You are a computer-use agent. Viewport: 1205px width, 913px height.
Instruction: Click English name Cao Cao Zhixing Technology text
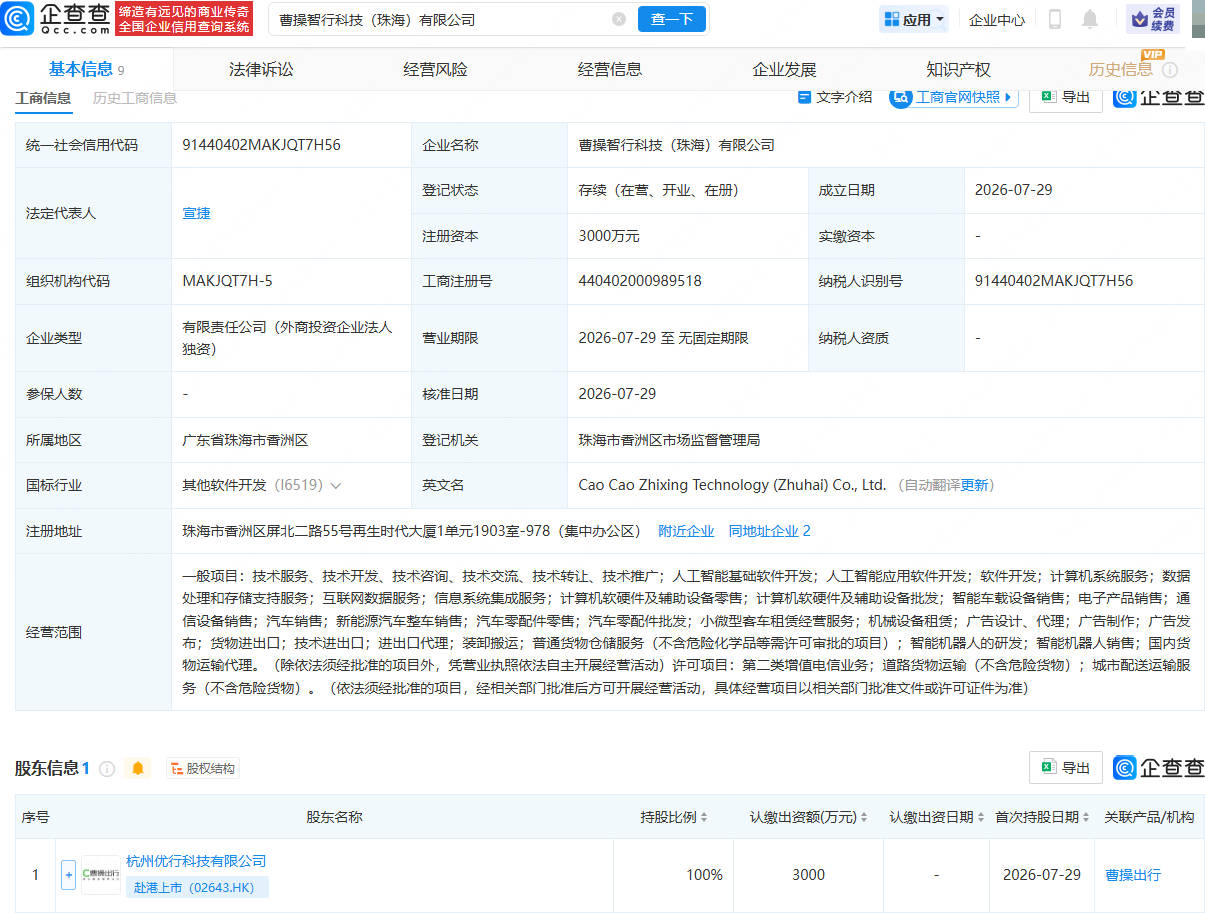(x=732, y=485)
